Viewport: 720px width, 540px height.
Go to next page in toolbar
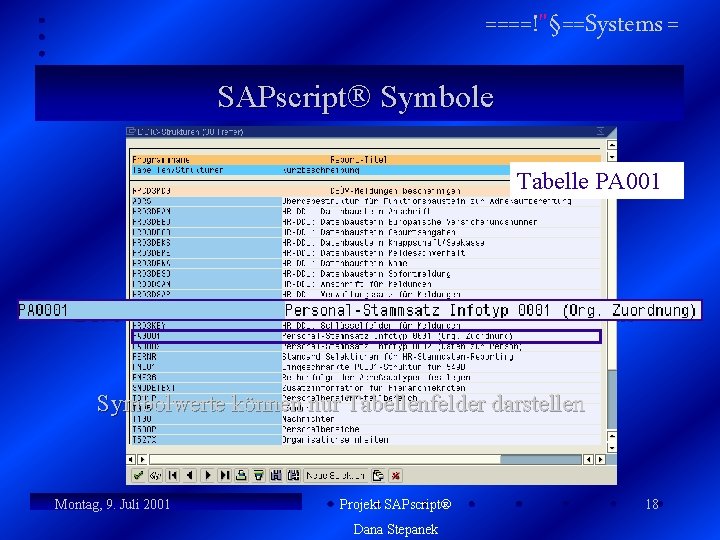click(207, 475)
